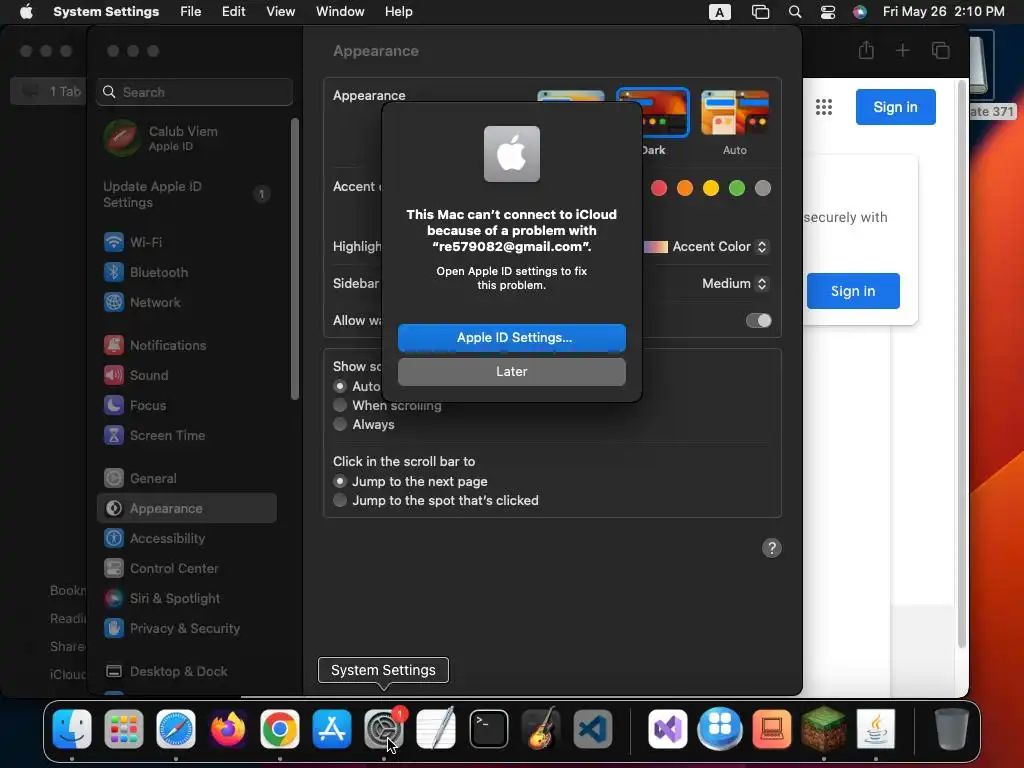Select Auto appearance thumbnail
Image resolution: width=1024 pixels, height=768 pixels.
tap(735, 114)
